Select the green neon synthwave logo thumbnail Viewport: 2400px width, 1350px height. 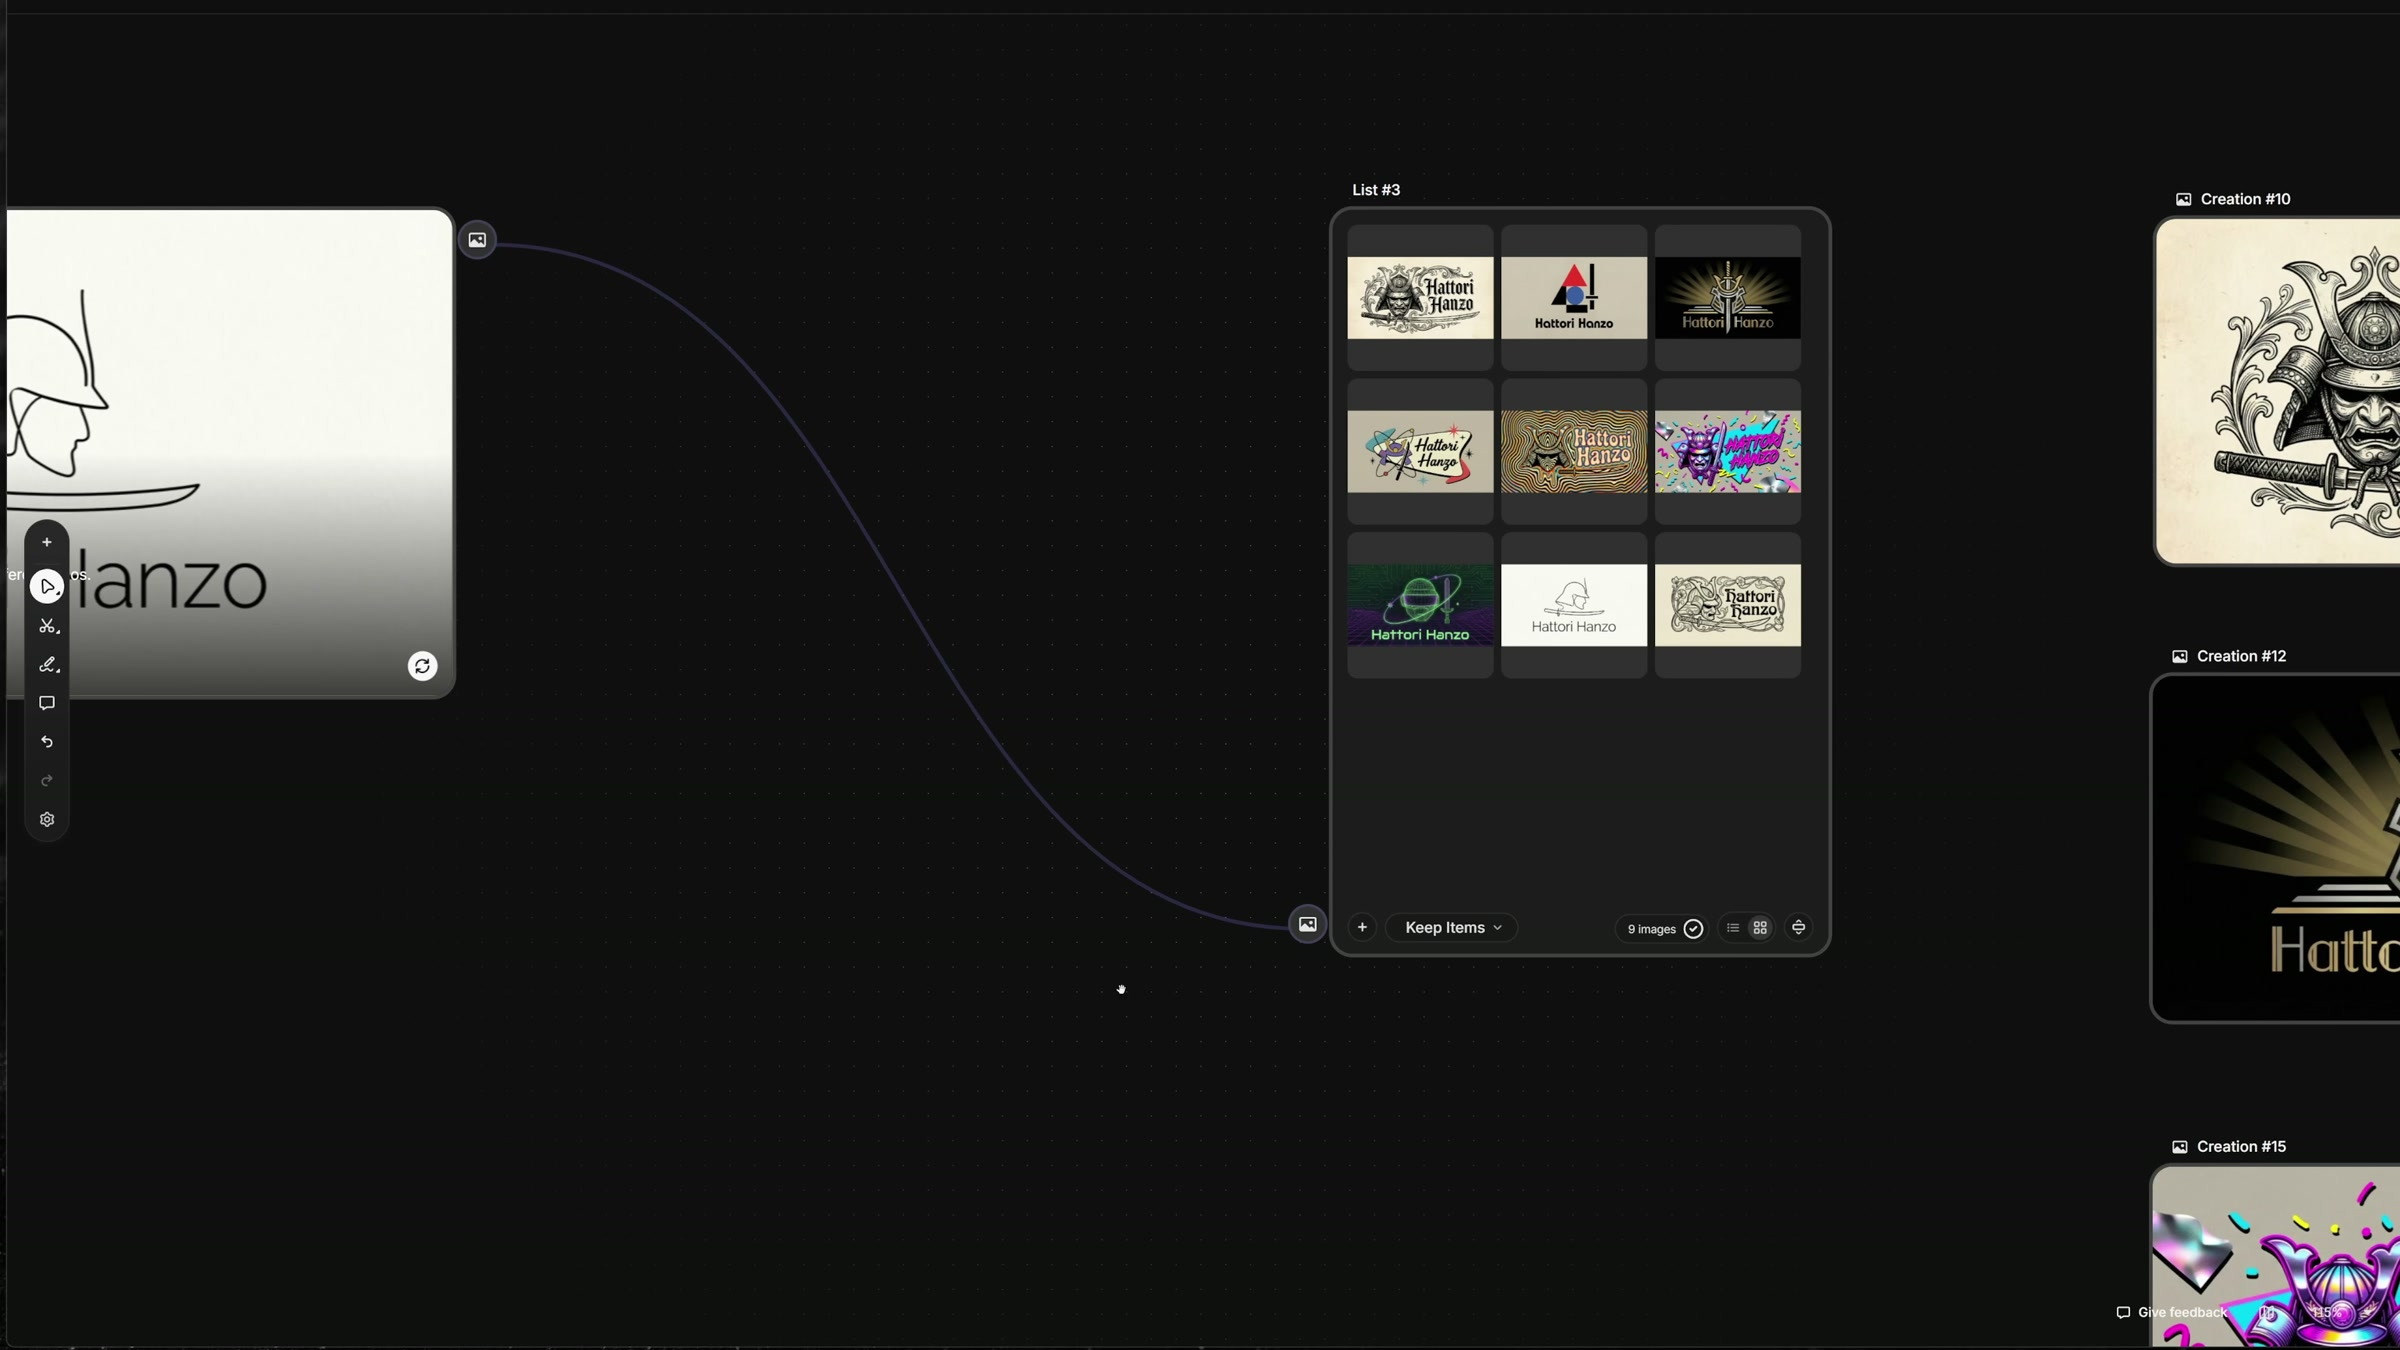click(1420, 605)
